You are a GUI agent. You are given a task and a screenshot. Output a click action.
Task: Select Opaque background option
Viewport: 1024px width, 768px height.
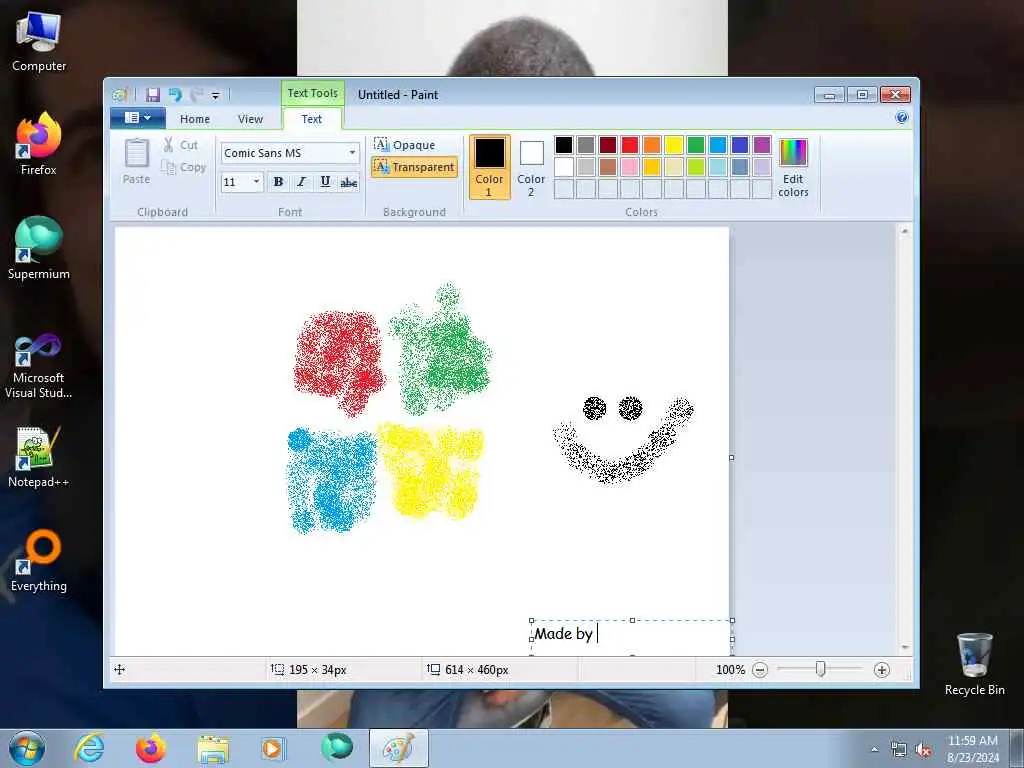(405, 144)
